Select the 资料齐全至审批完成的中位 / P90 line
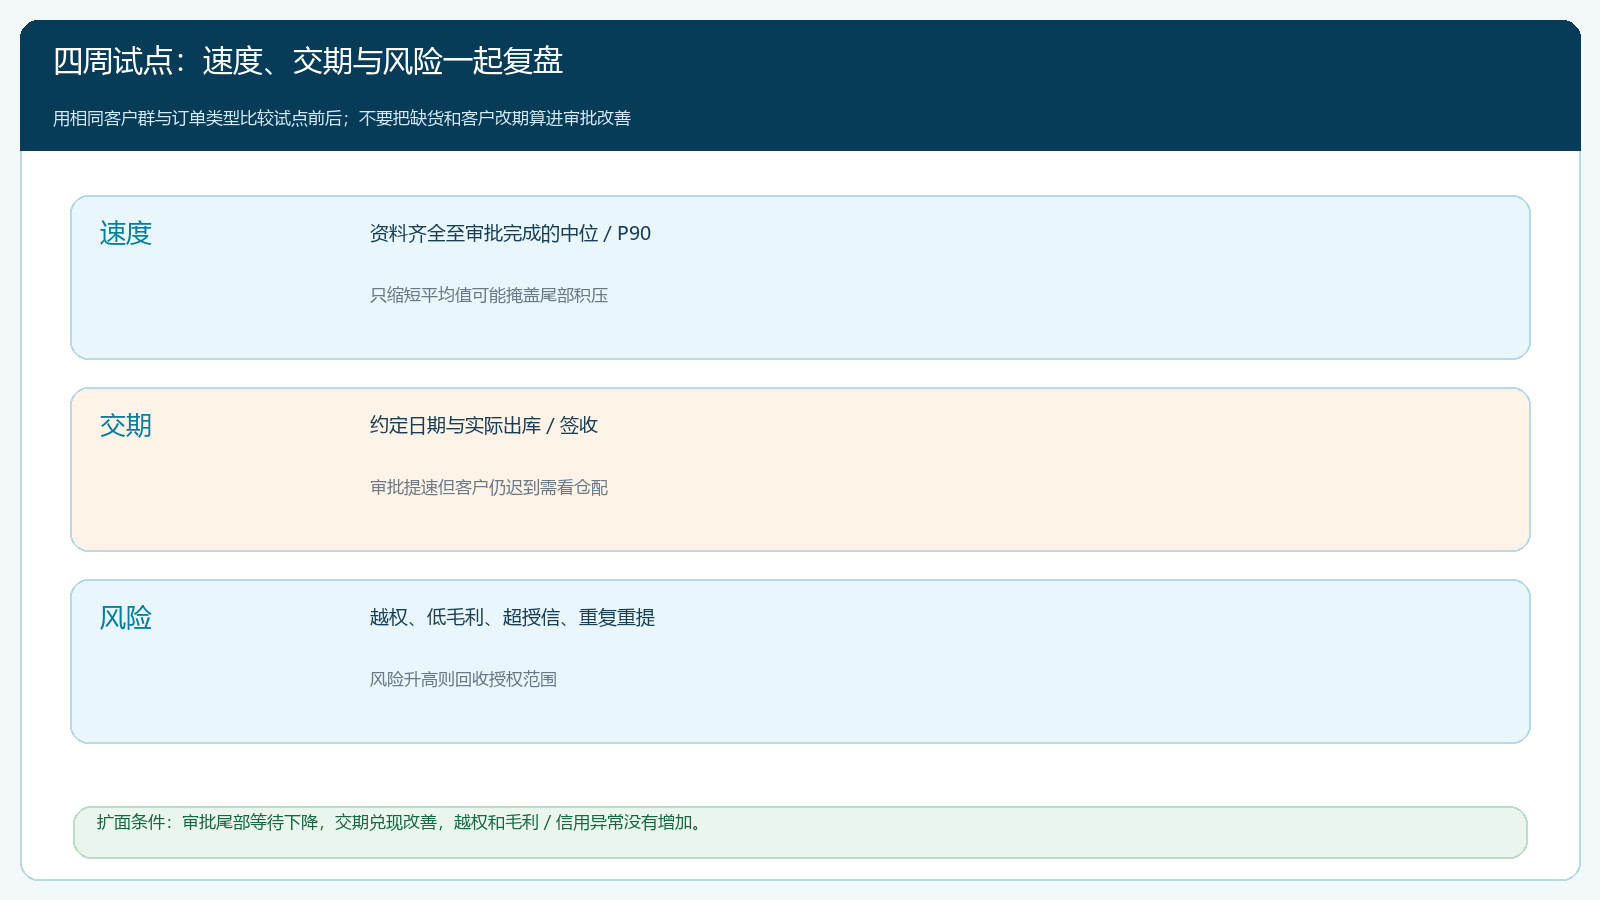This screenshot has height=900, width=1600. (x=510, y=233)
